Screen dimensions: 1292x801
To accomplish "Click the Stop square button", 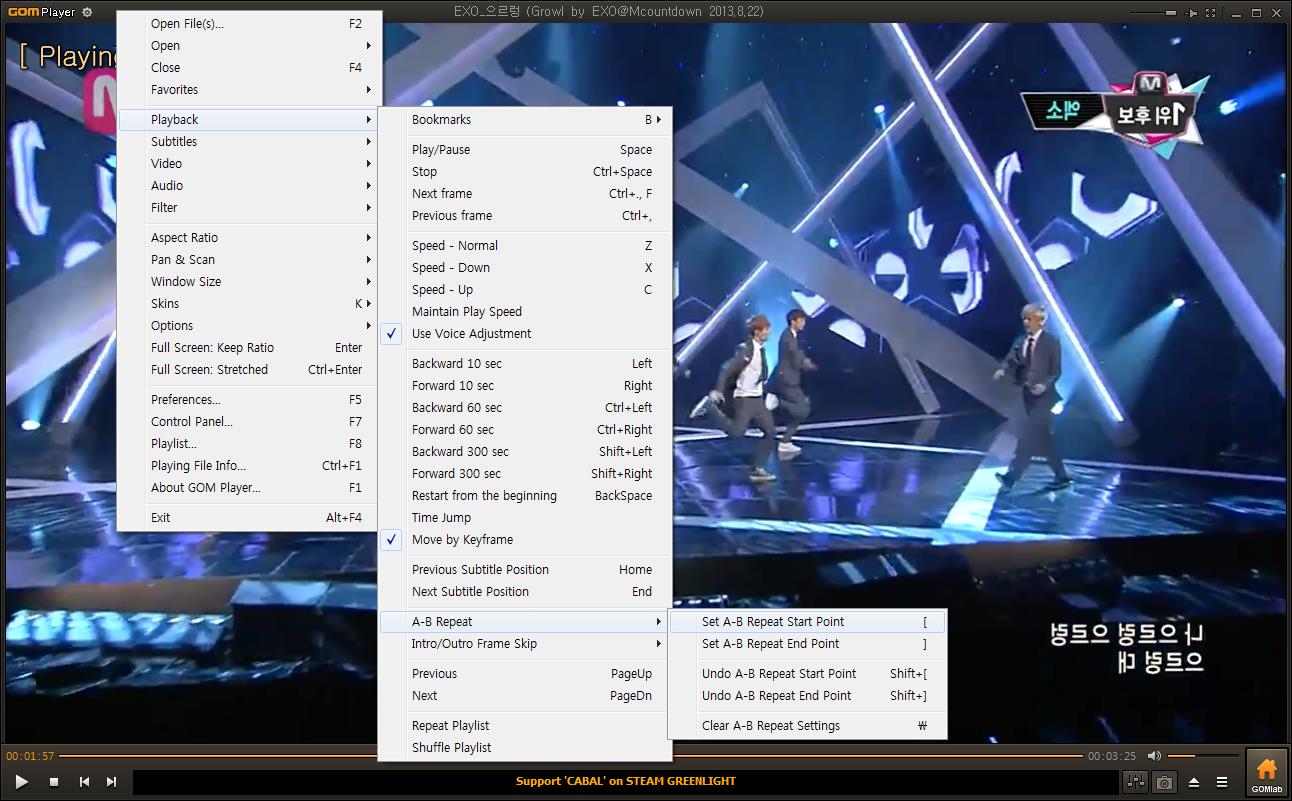I will coord(54,781).
